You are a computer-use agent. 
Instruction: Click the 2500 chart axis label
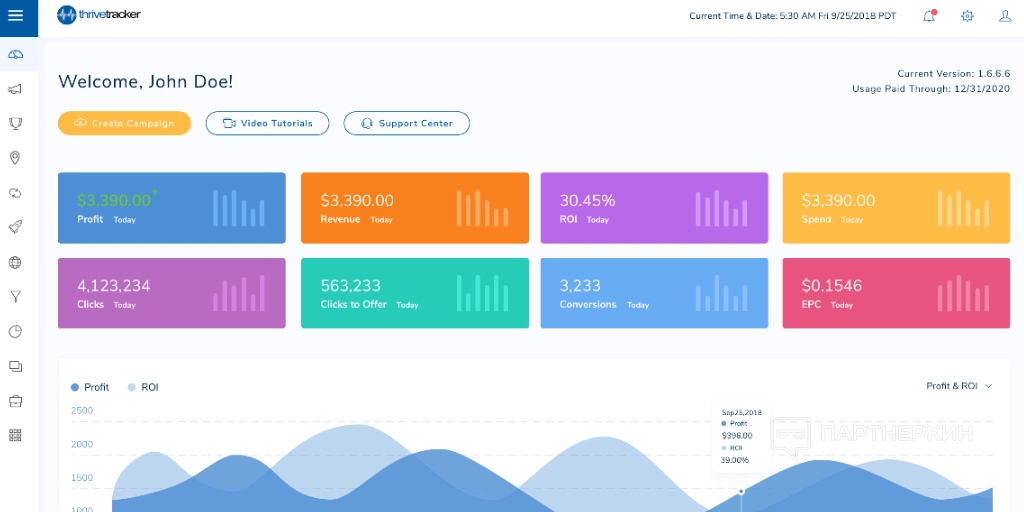[82, 411]
